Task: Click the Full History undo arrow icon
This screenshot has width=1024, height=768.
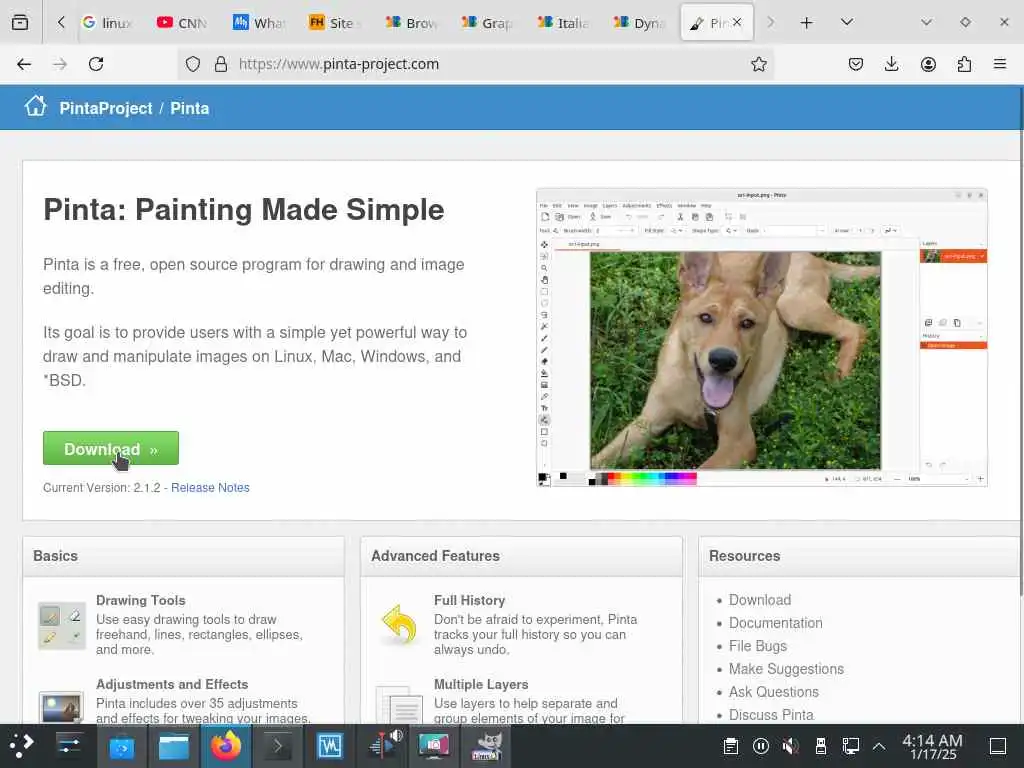Action: tap(399, 624)
